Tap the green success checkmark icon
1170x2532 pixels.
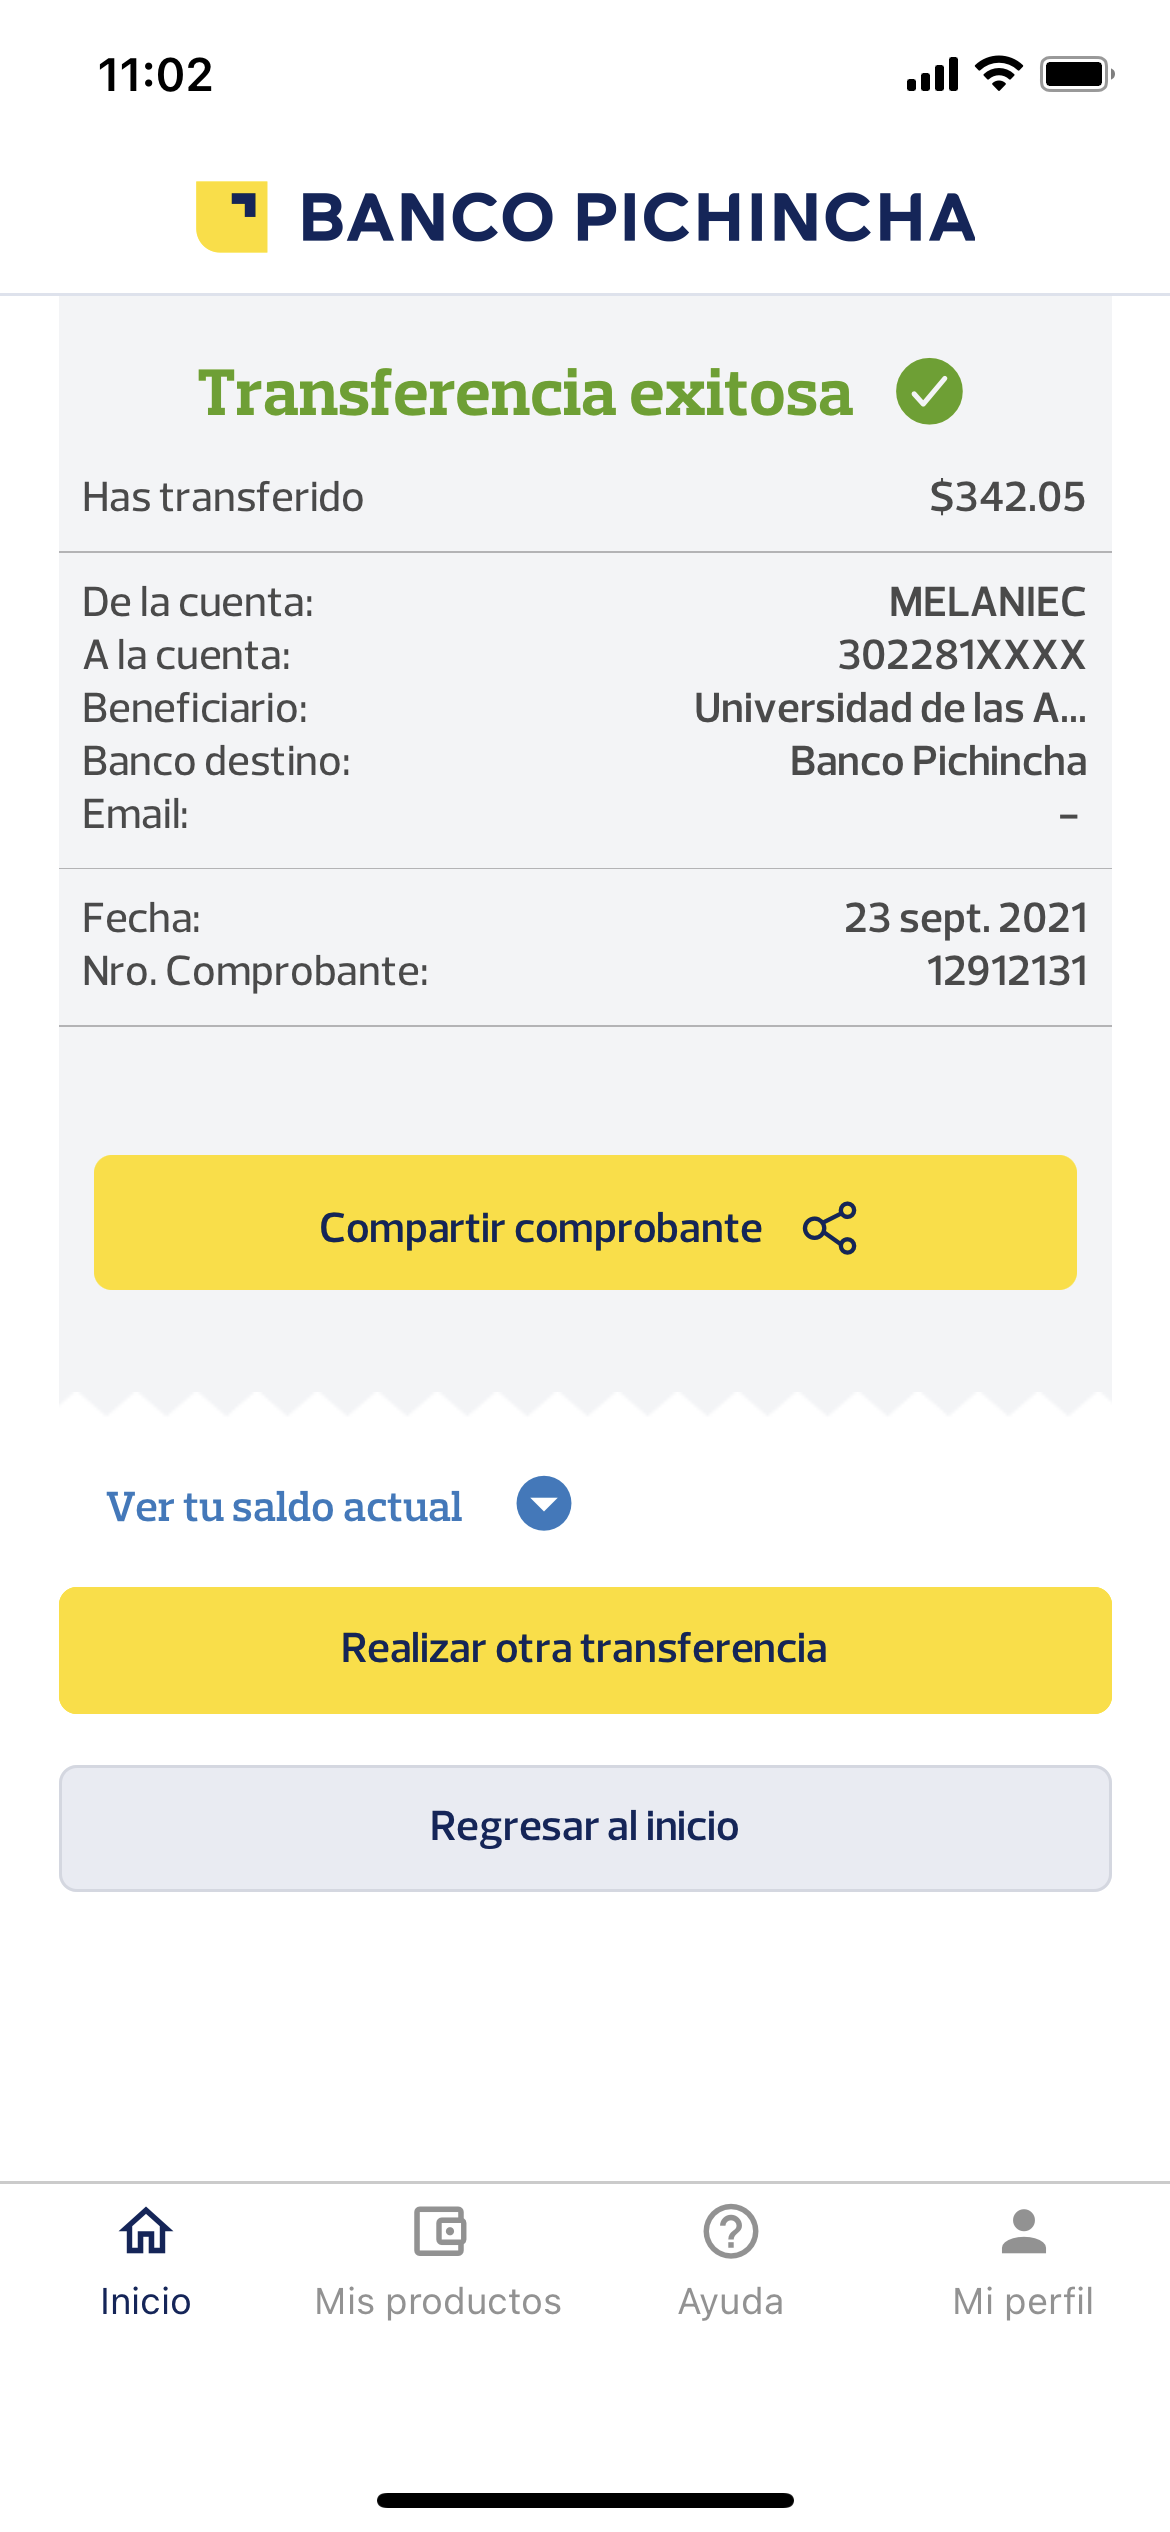[x=929, y=392]
